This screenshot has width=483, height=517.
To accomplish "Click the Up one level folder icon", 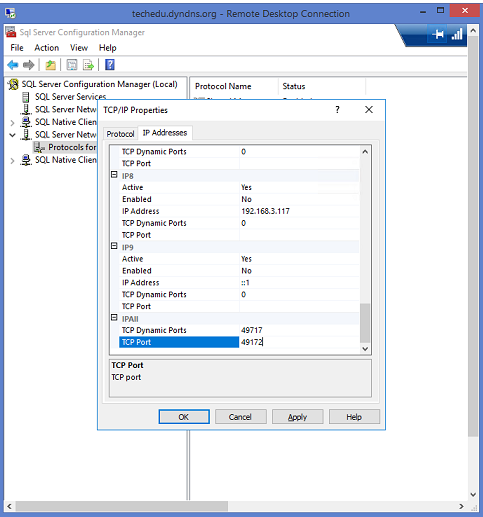I will click(50, 65).
